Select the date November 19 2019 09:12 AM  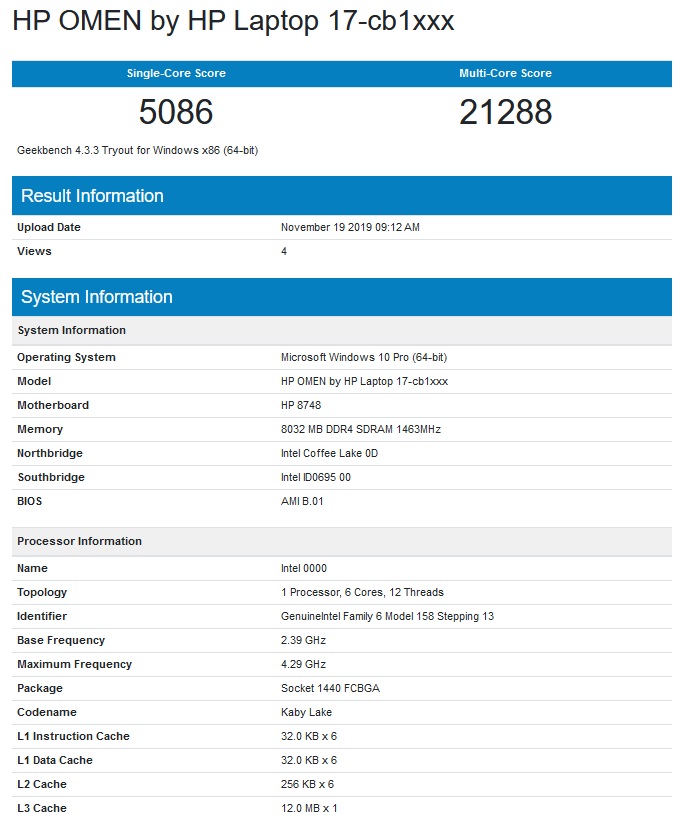tap(350, 227)
